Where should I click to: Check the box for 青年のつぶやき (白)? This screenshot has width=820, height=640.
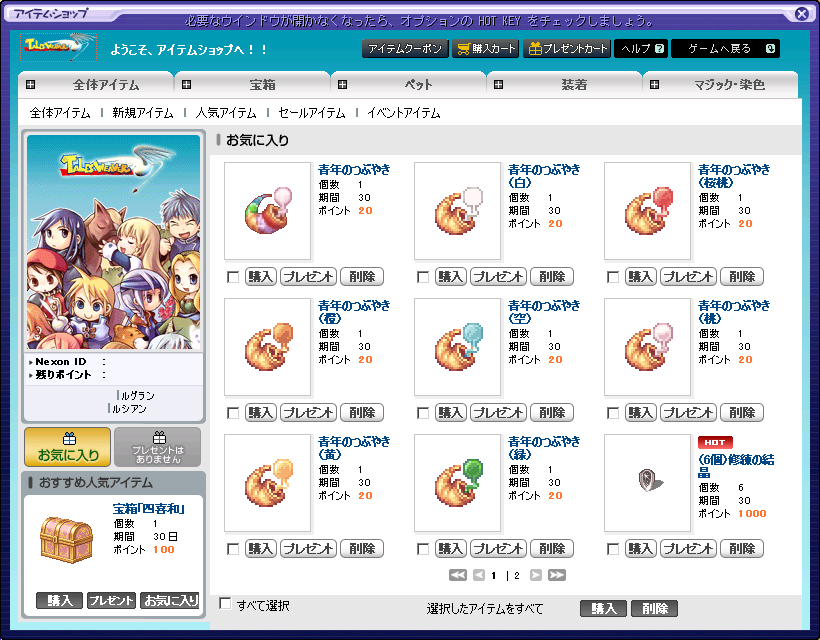[x=423, y=277]
